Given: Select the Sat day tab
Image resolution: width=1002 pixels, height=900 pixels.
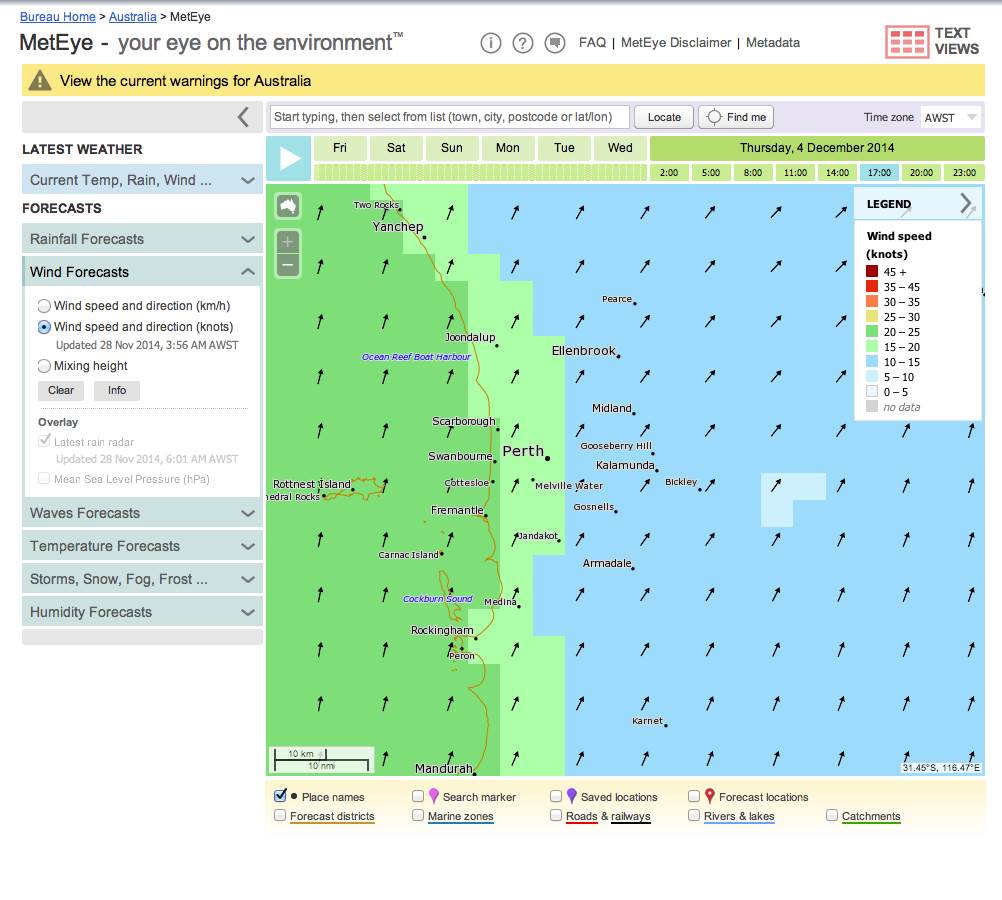Looking at the screenshot, I should (x=396, y=148).
